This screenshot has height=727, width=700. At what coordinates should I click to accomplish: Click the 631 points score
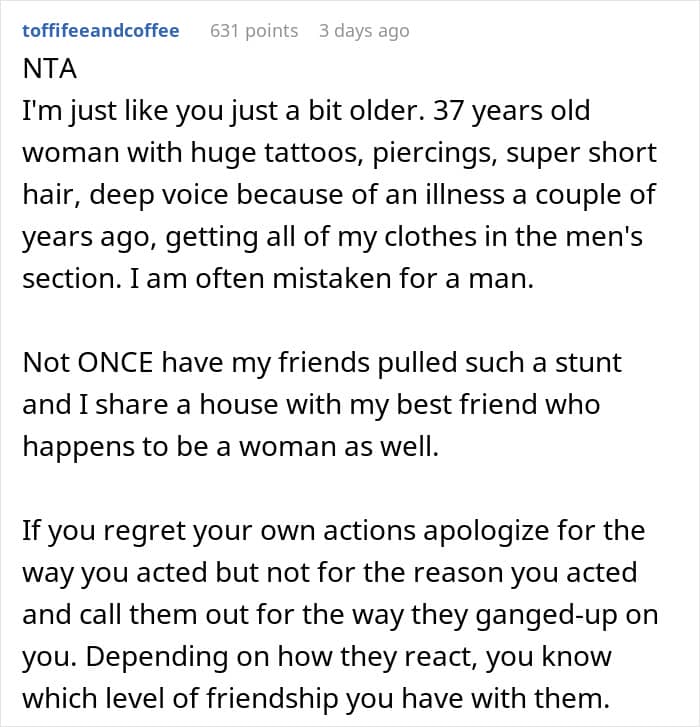tap(254, 31)
